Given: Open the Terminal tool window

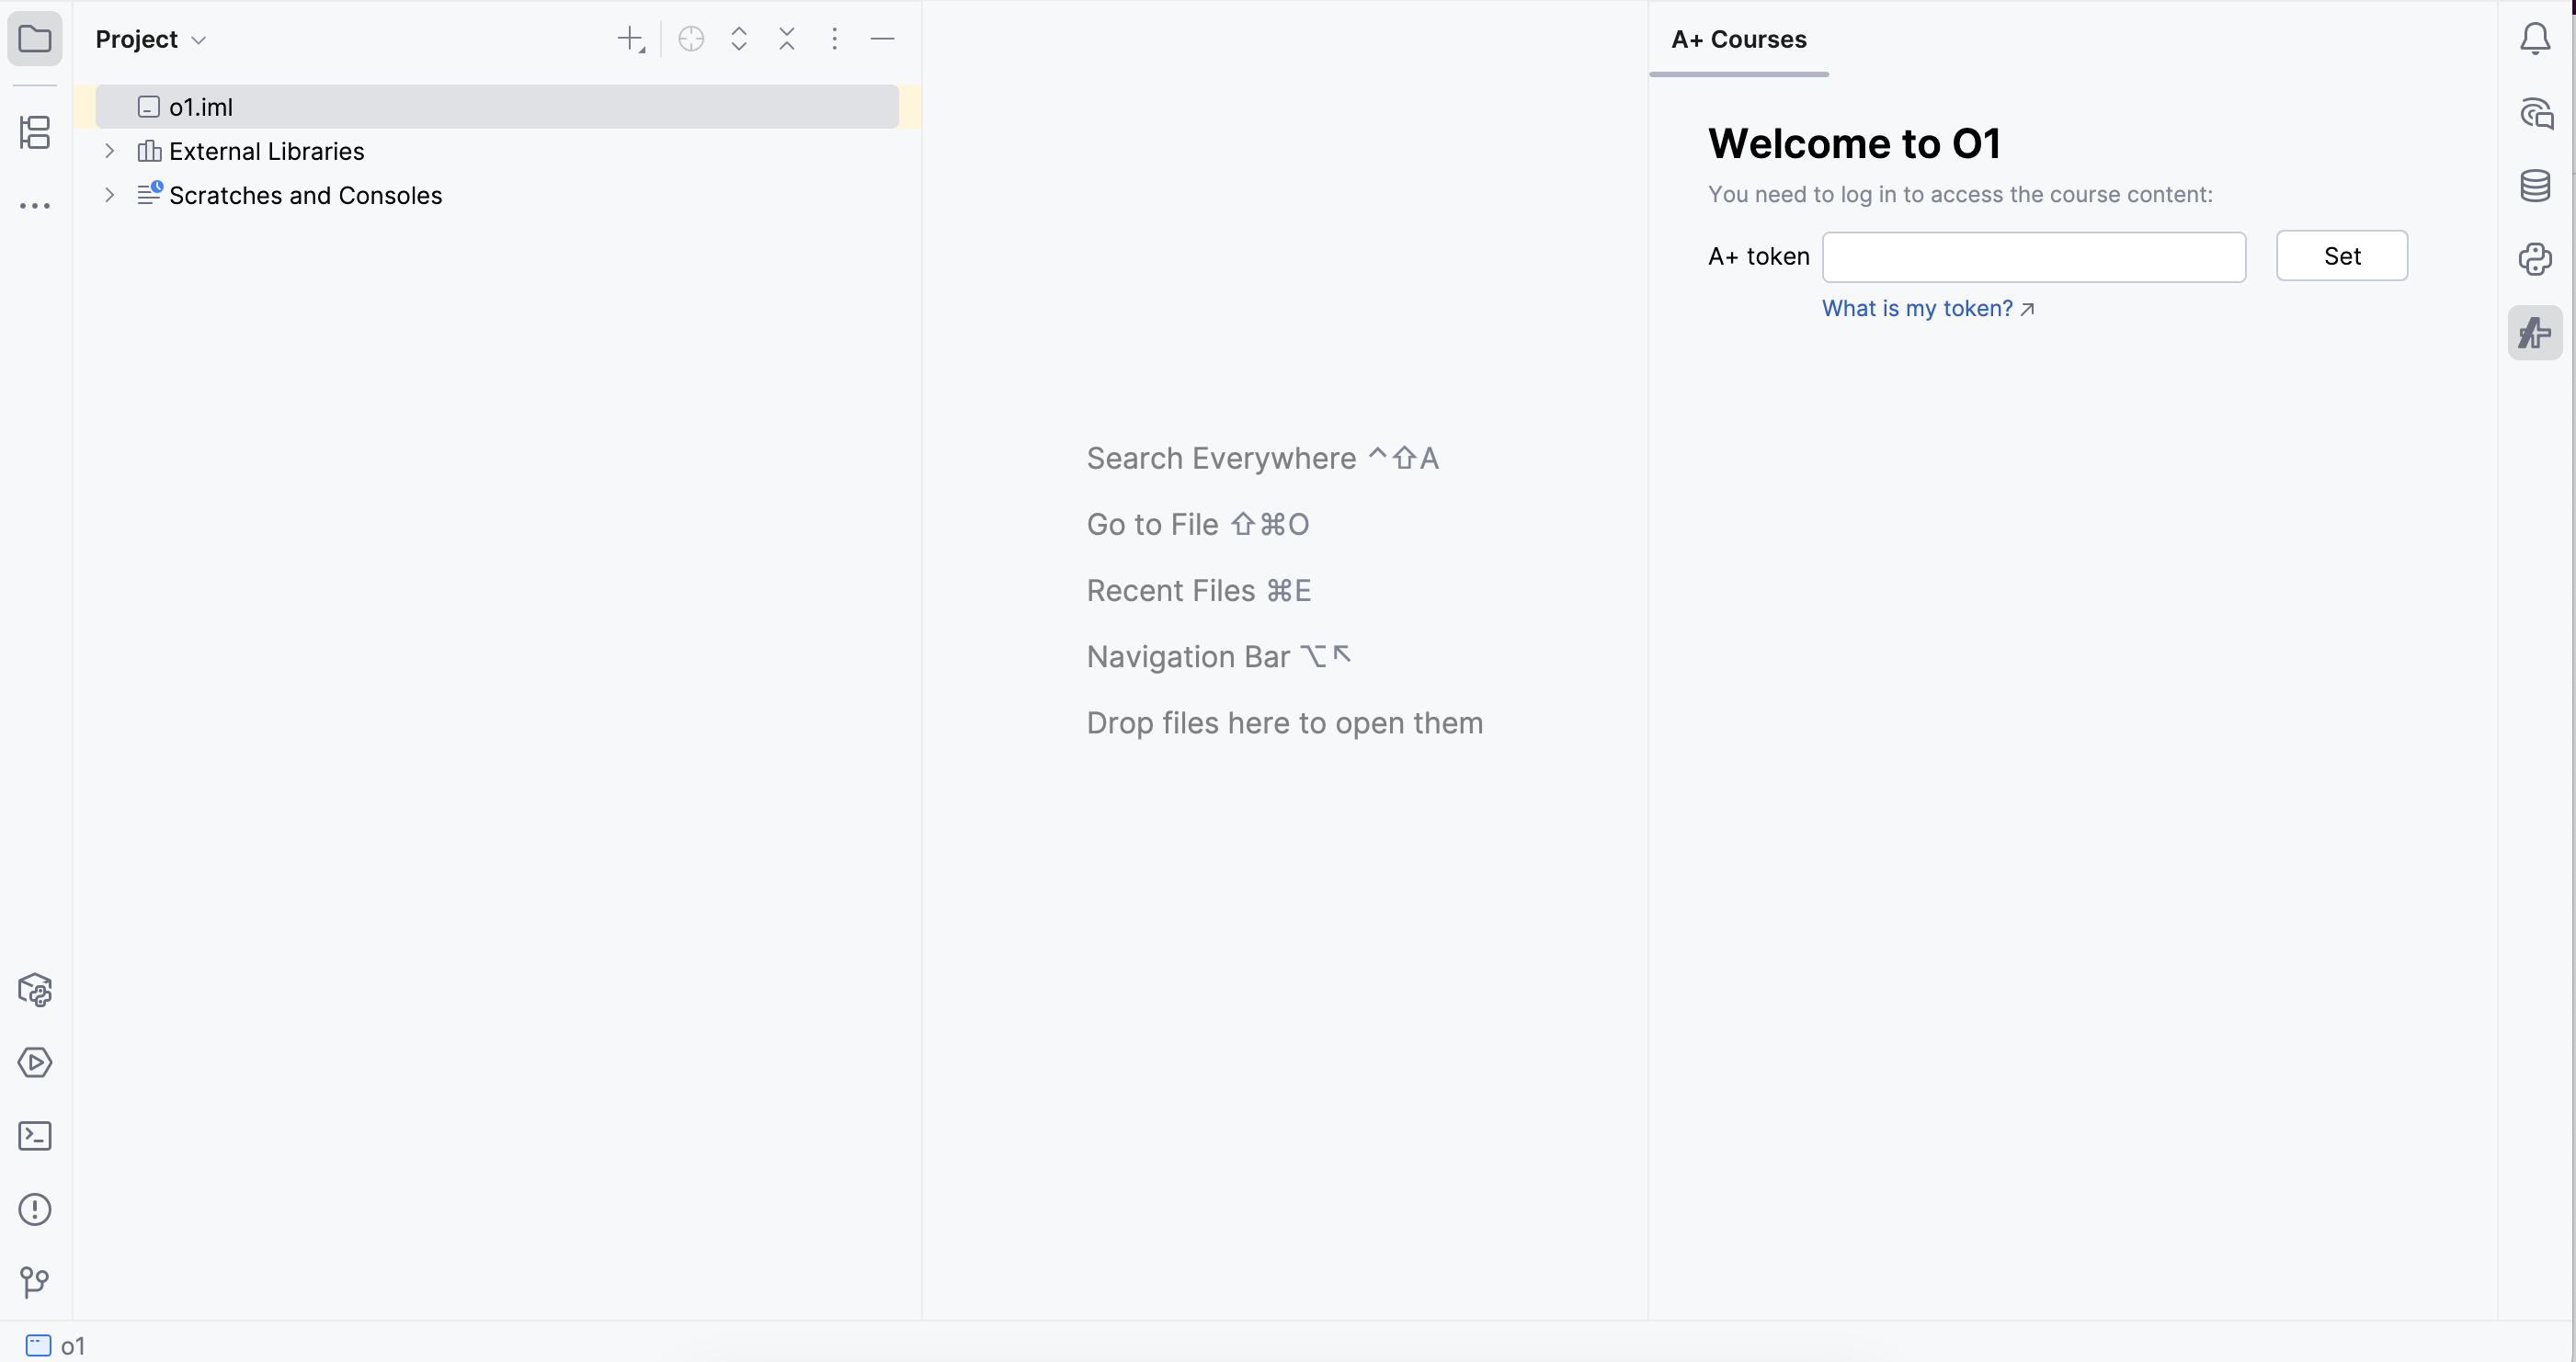Looking at the screenshot, I should pyautogui.click(x=35, y=1136).
